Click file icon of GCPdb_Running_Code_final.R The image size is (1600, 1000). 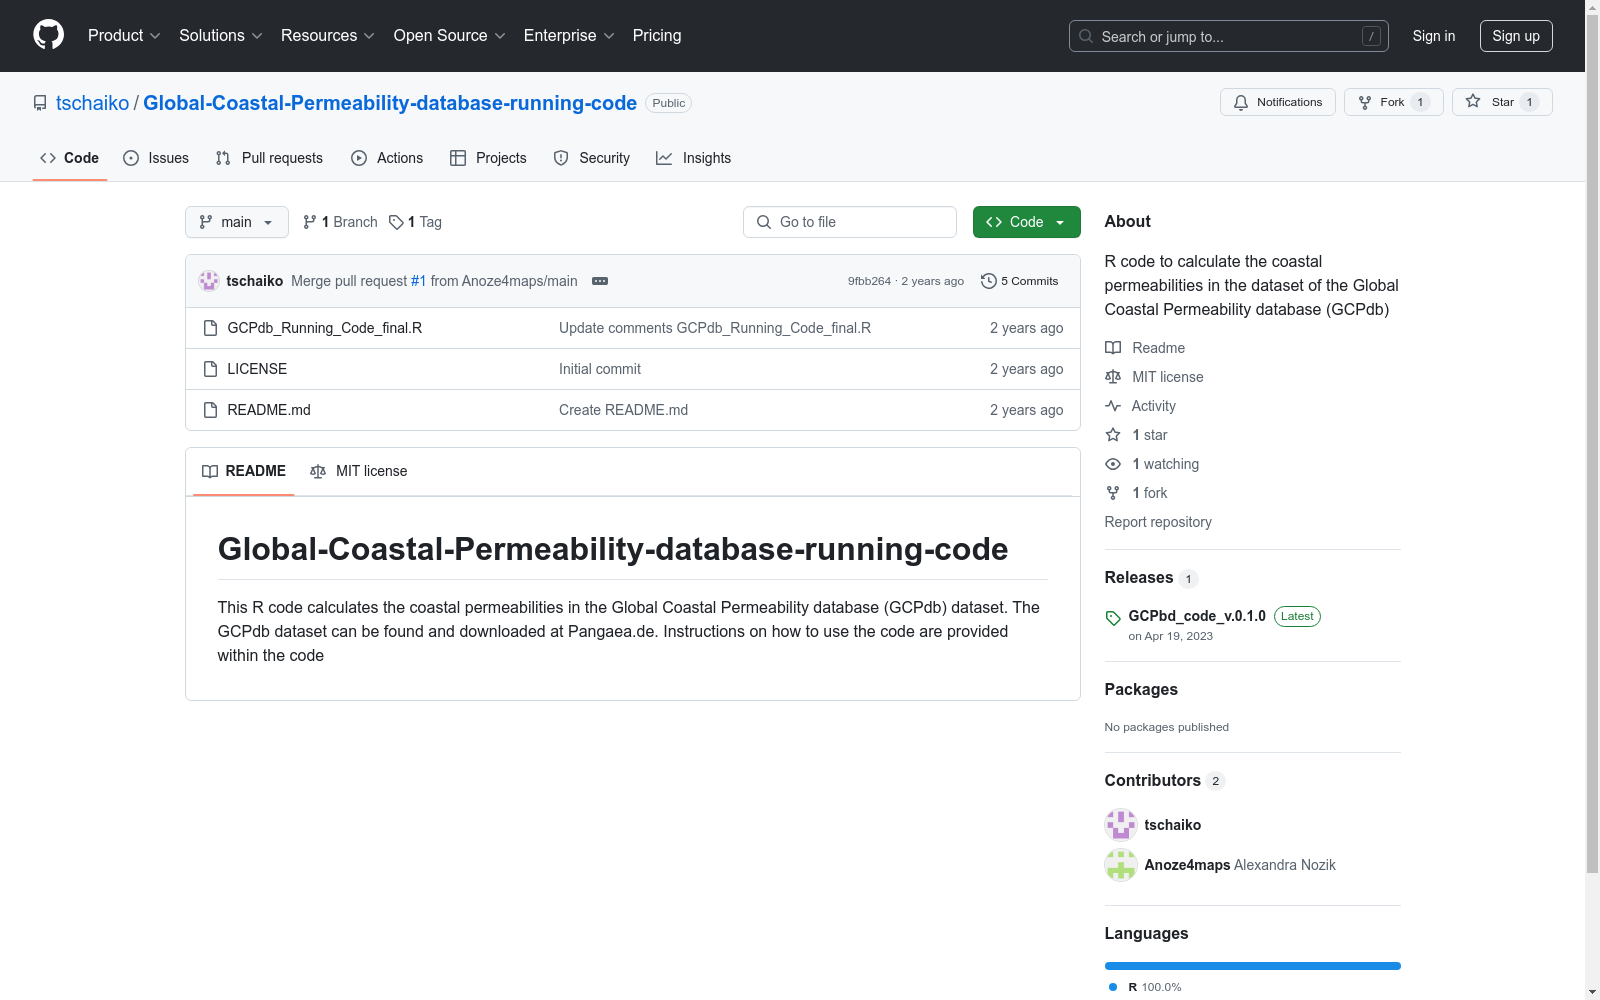pyautogui.click(x=210, y=328)
